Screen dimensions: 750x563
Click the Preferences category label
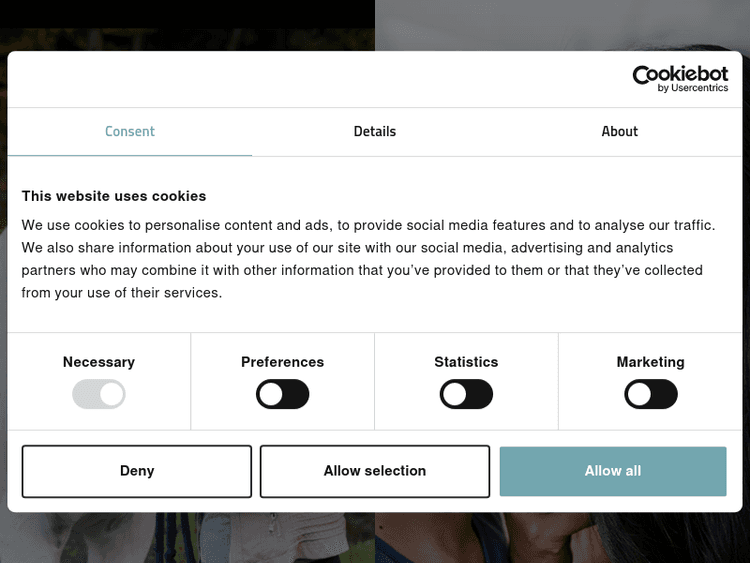[283, 362]
